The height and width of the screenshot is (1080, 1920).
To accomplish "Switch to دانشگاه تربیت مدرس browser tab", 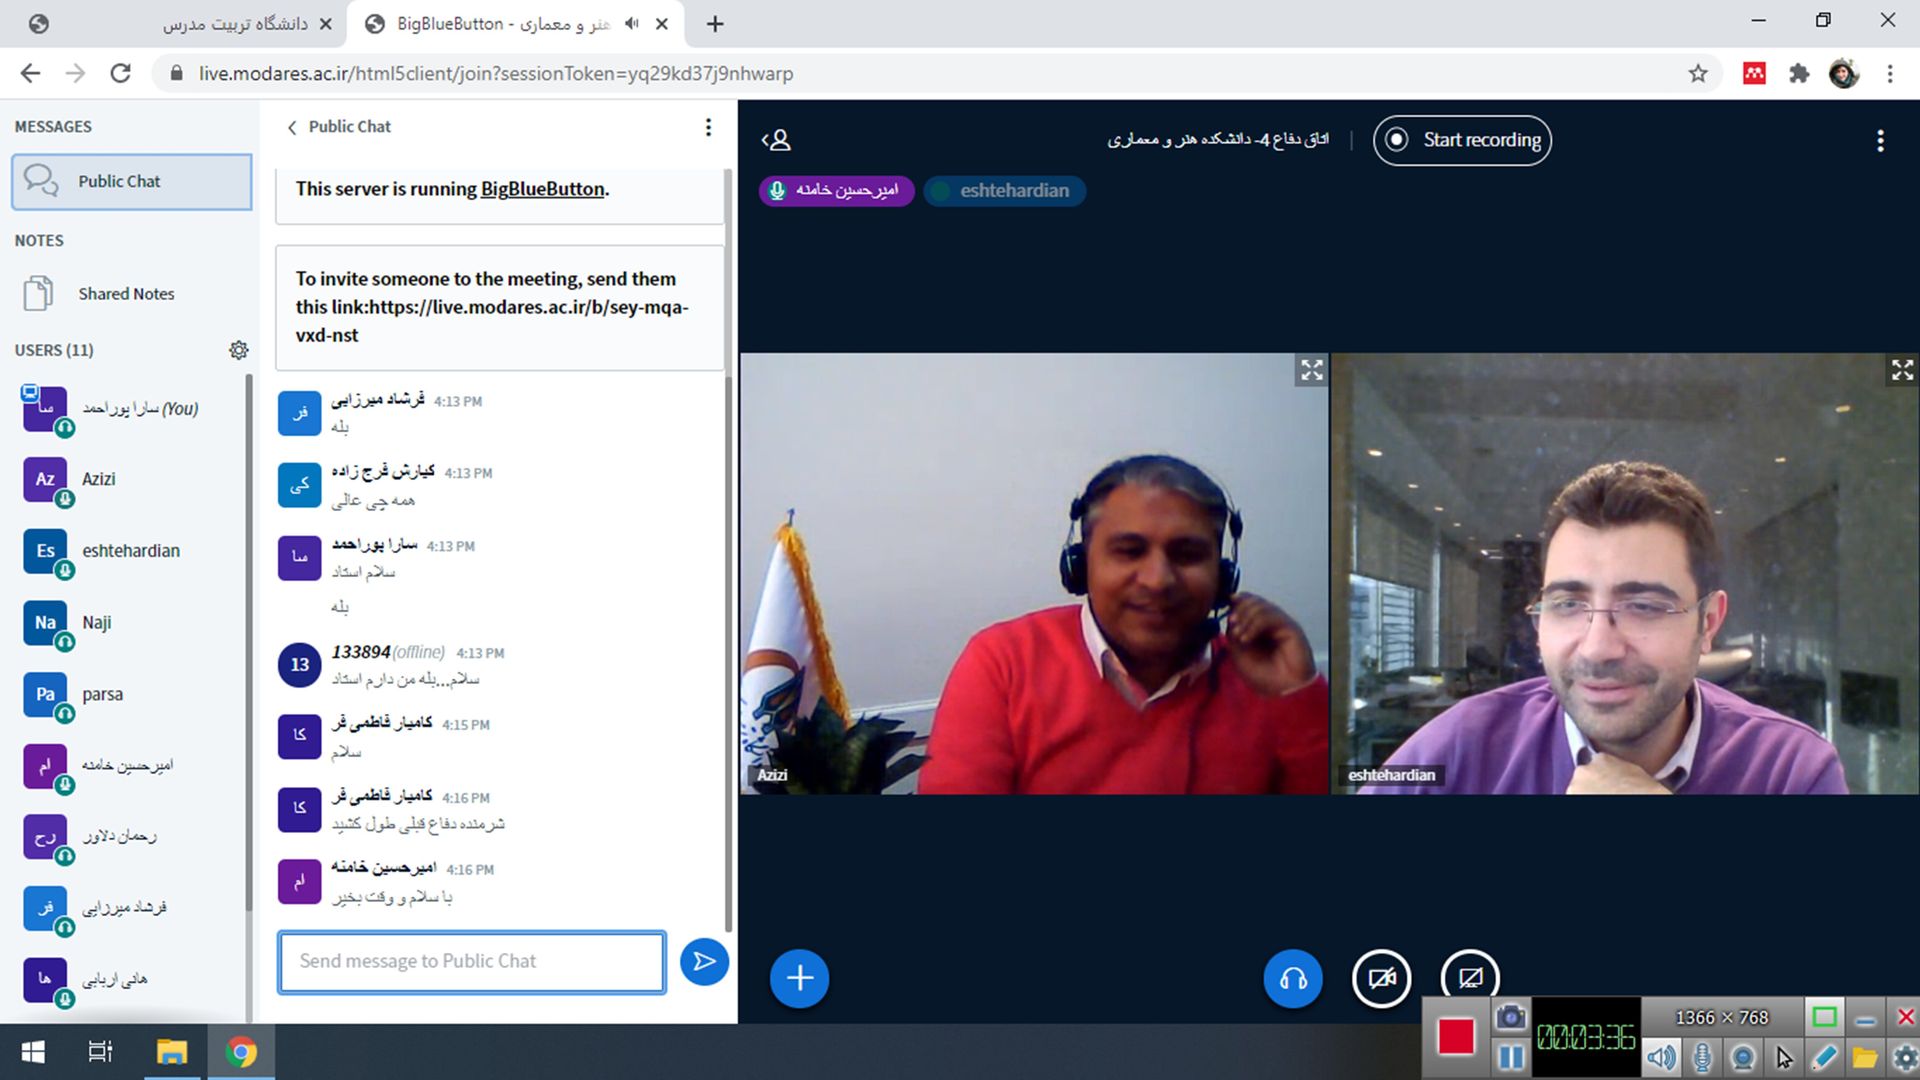I will point(235,24).
